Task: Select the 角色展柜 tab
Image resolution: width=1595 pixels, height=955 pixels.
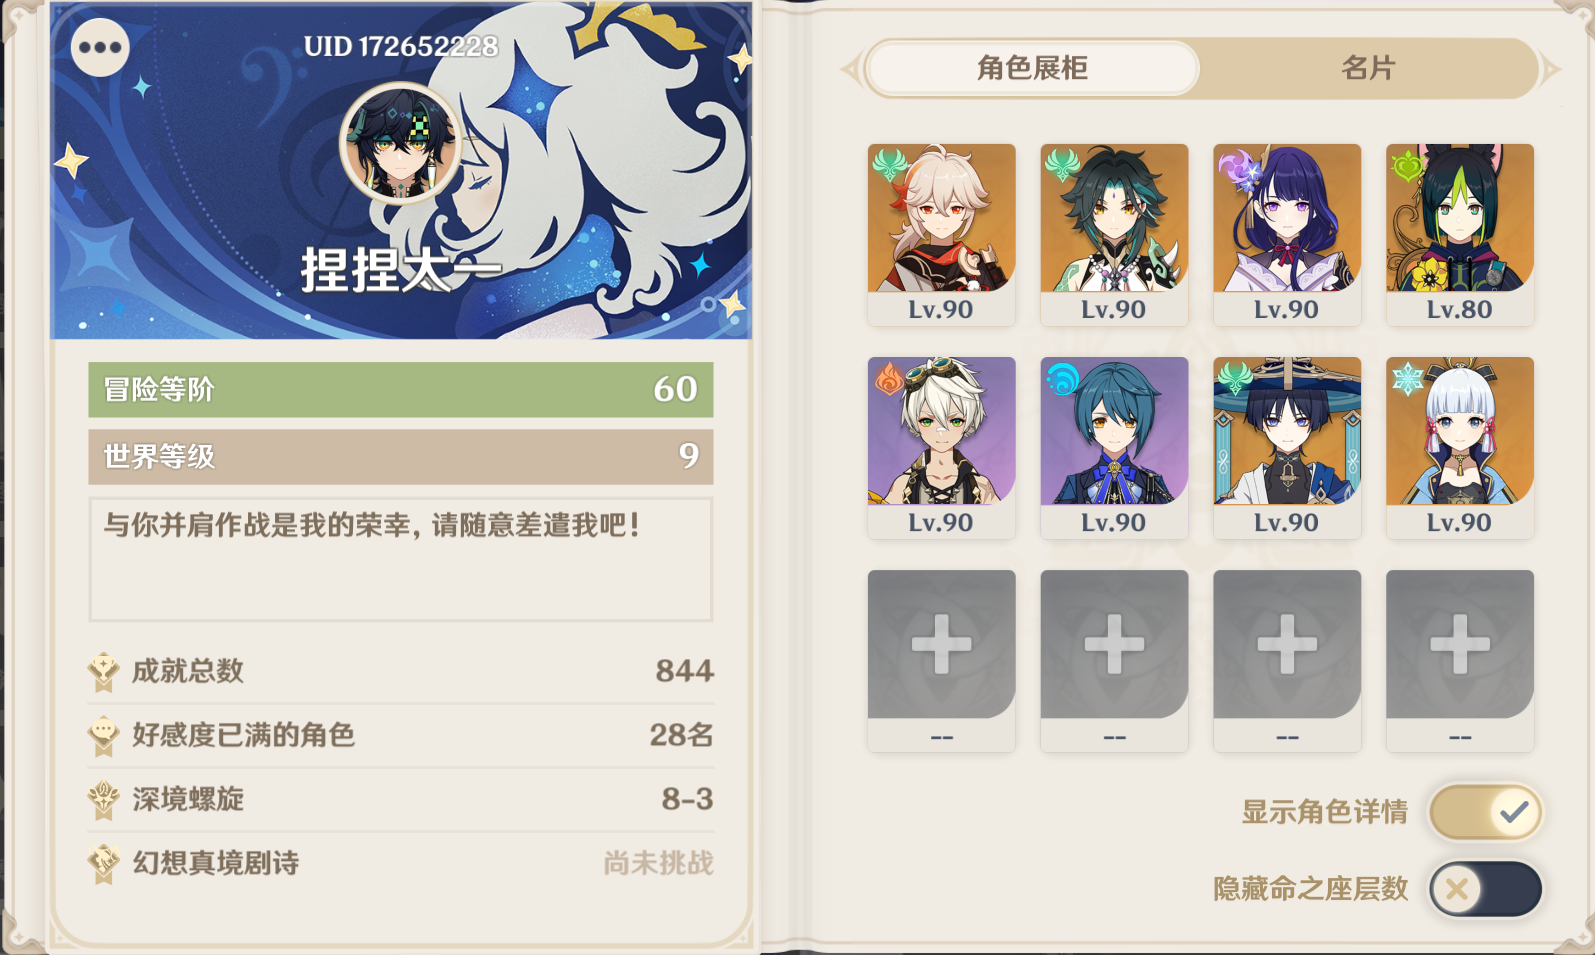Action: [x=1033, y=68]
